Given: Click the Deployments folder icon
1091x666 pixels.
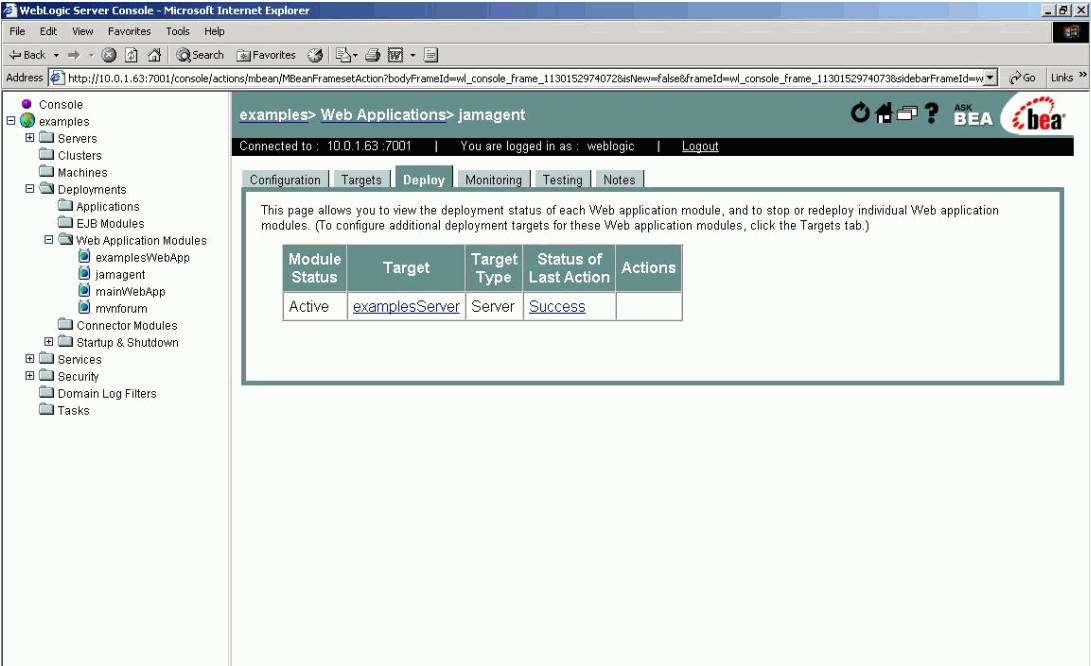Looking at the screenshot, I should pos(47,189).
